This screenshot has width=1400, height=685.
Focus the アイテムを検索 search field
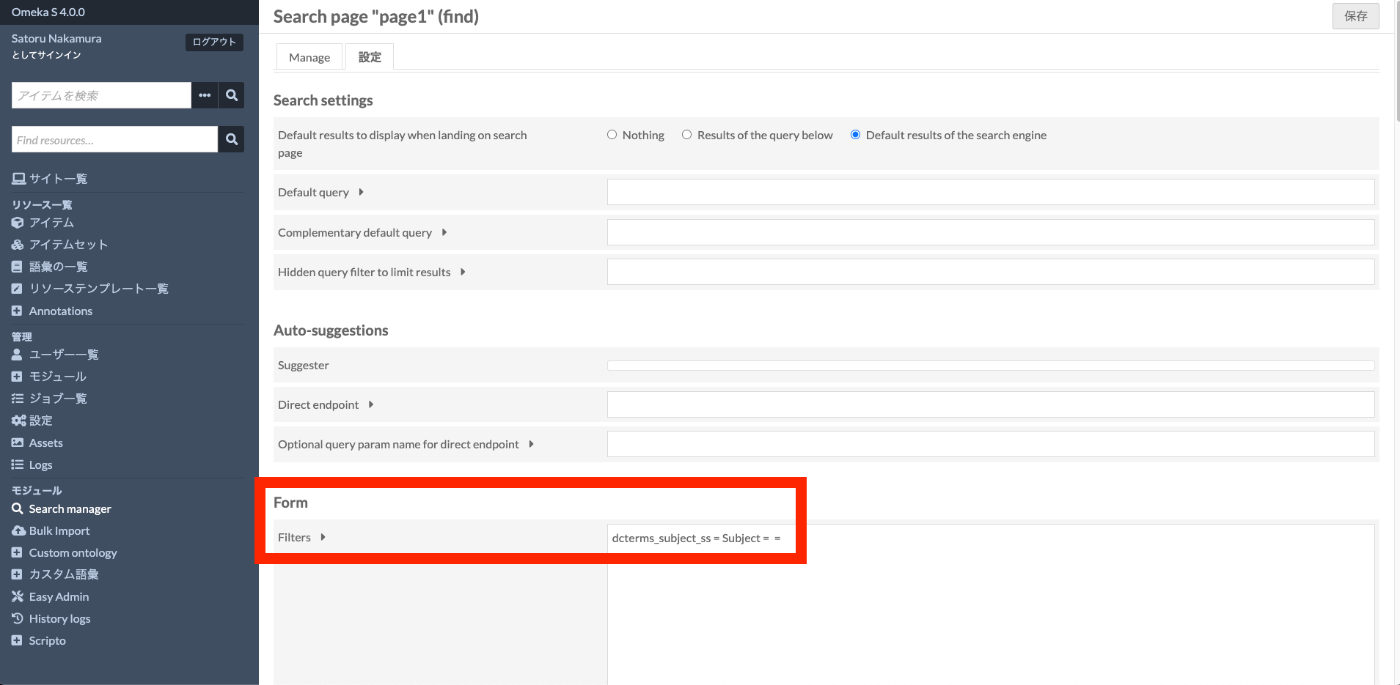[x=102, y=95]
